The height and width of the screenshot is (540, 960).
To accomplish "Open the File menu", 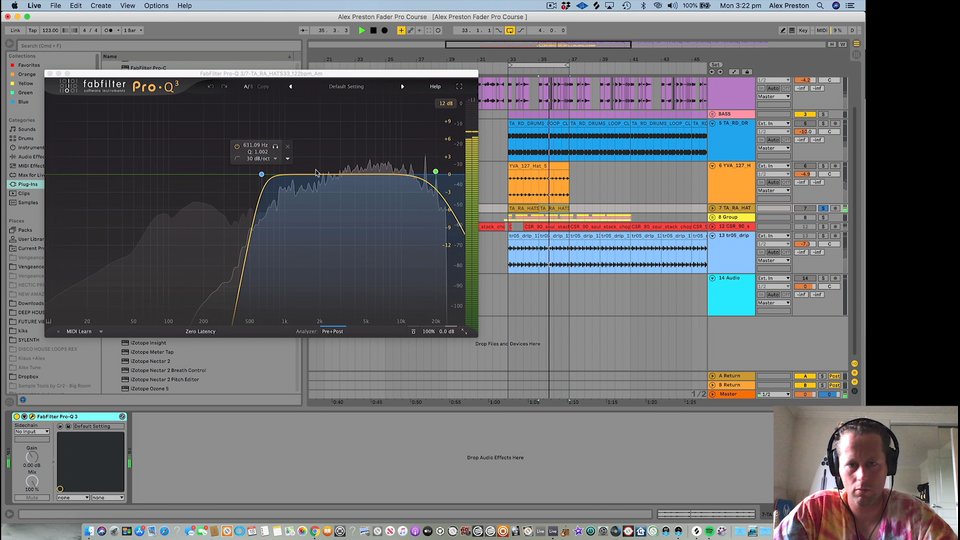I will tap(55, 6).
